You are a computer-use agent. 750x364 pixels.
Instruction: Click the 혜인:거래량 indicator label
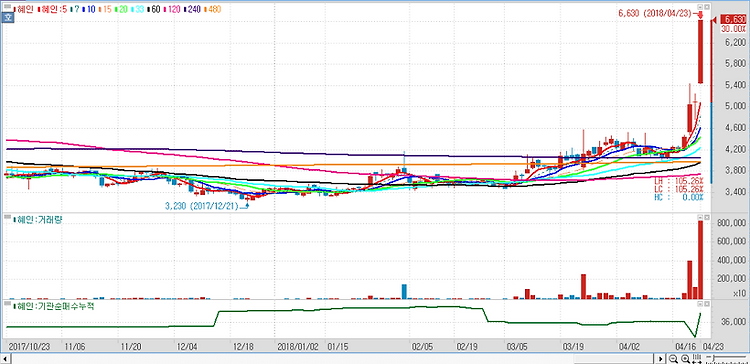click(x=39, y=220)
